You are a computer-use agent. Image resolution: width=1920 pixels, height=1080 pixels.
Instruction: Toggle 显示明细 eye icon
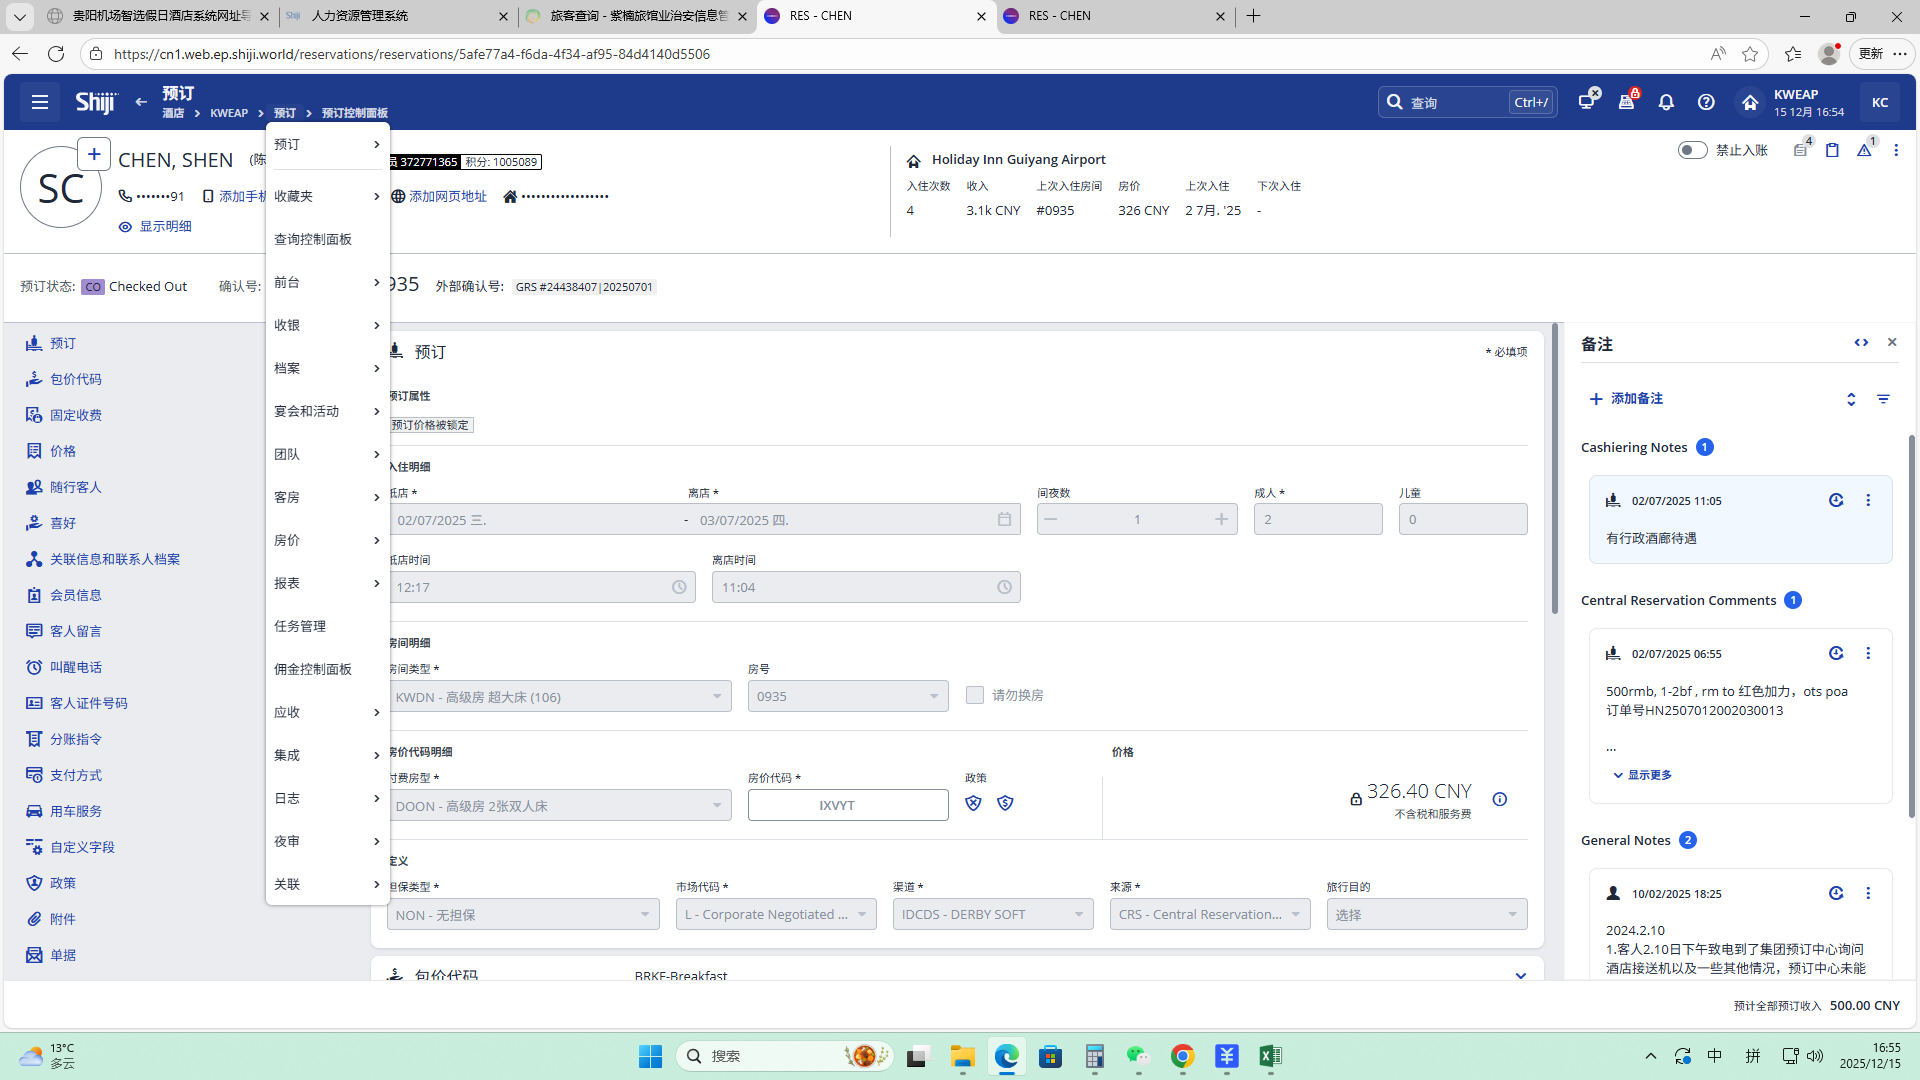coord(126,227)
